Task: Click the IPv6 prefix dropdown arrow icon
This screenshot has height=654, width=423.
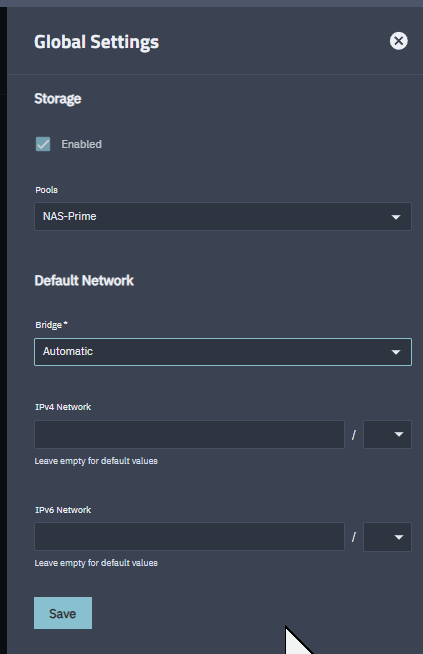Action: [398, 537]
